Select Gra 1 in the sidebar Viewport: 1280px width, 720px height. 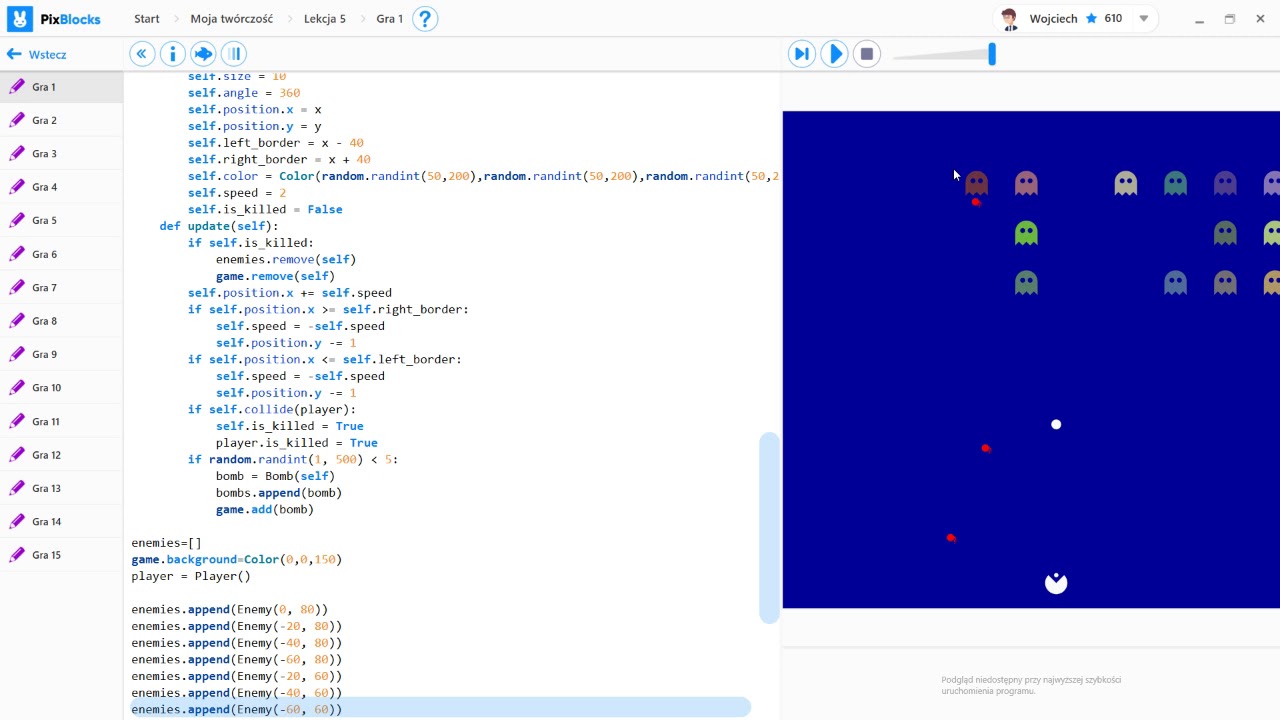pos(61,87)
